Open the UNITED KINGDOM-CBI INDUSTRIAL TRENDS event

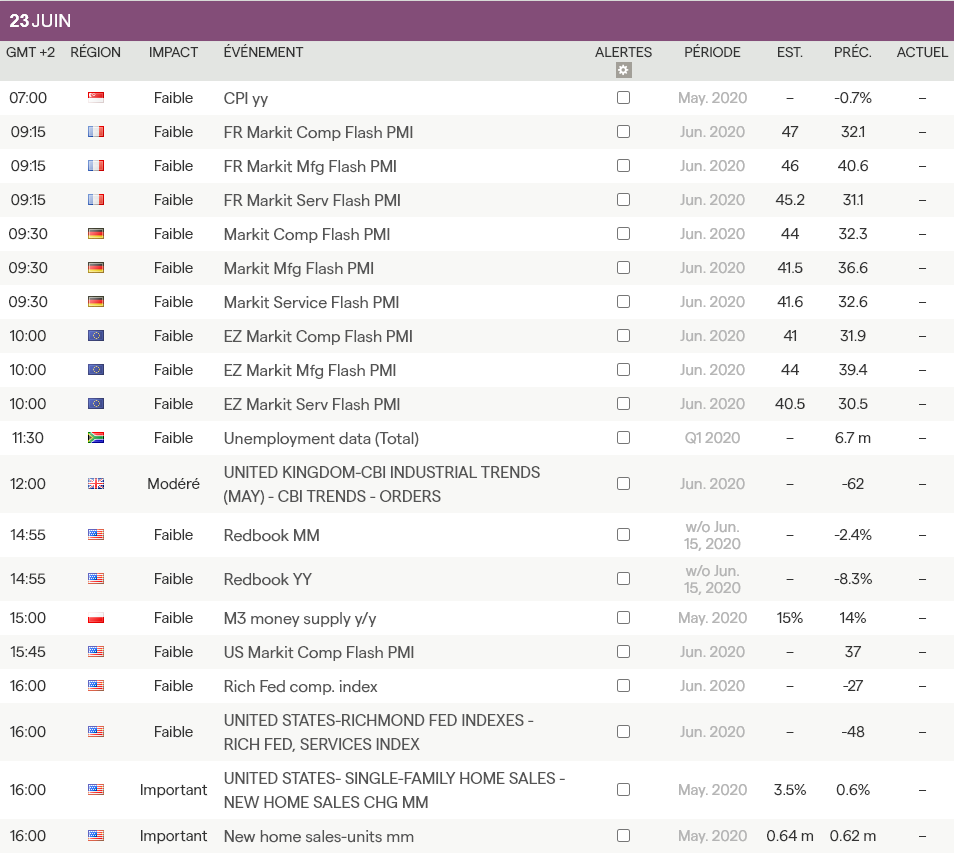coord(381,484)
